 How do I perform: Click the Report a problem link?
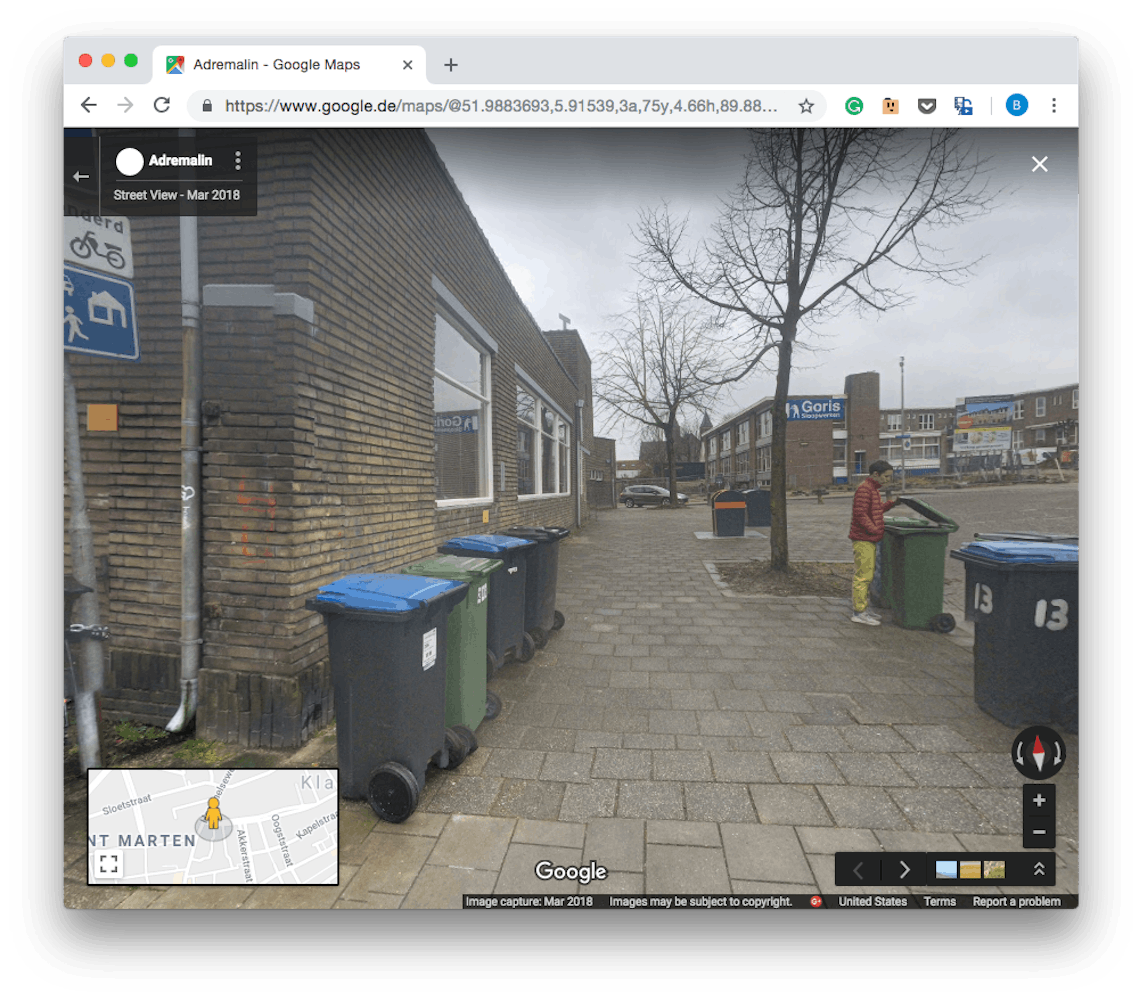pos(1016,901)
